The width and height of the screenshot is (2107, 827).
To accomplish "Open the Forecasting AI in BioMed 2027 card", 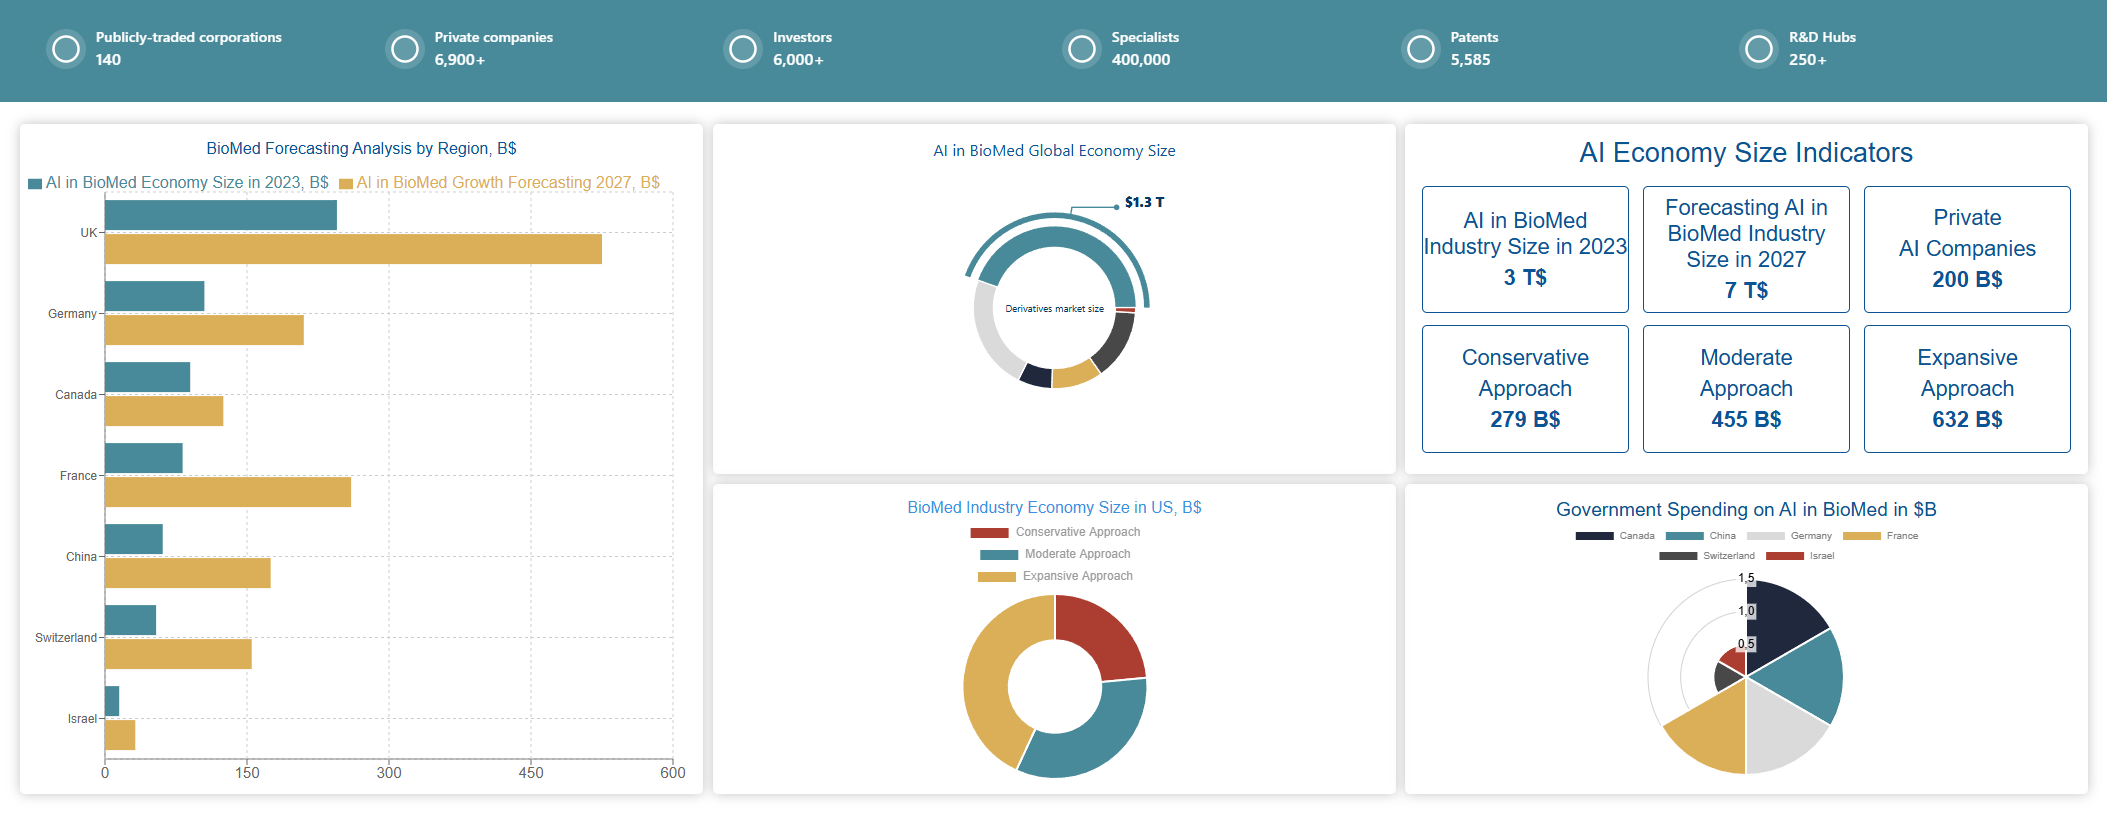I will click(1745, 249).
